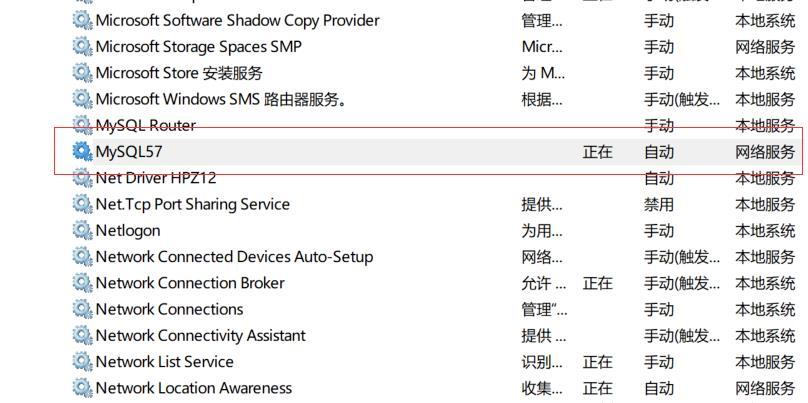The width and height of the screenshot is (808, 403).
Task: Click the MySQL Router service gear icon
Action: click(82, 125)
